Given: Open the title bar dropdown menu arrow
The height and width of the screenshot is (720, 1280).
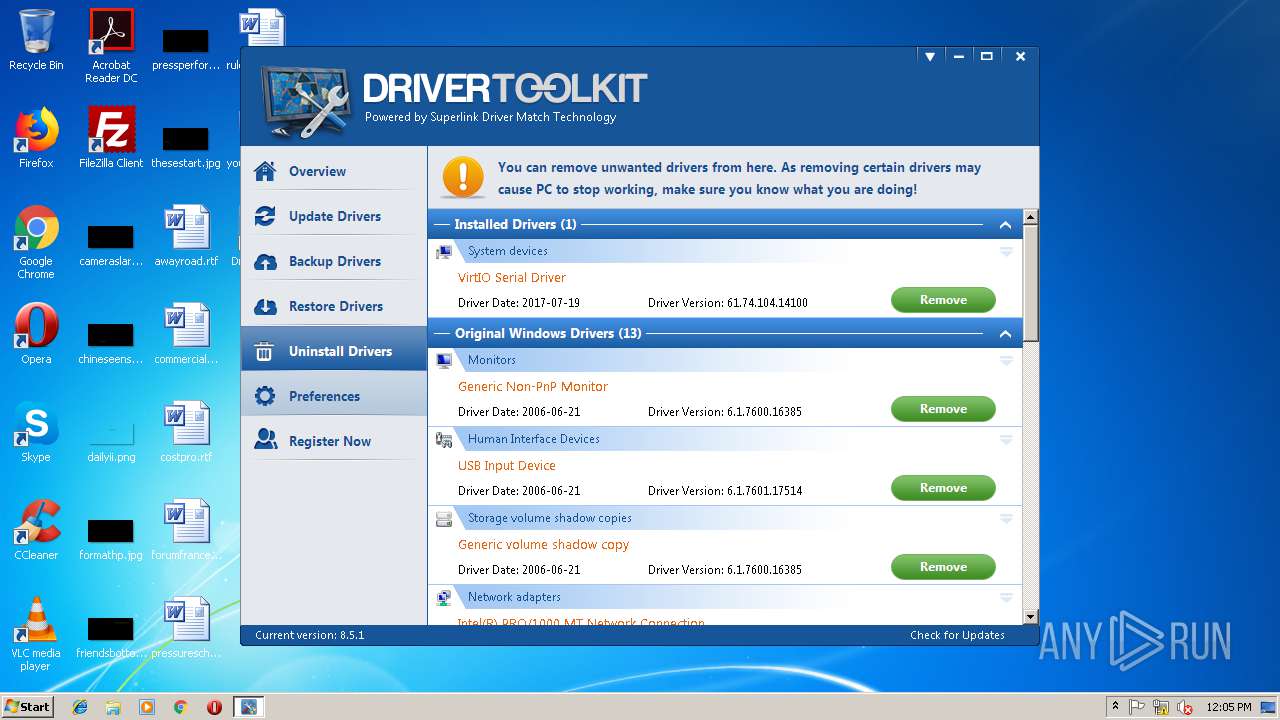Looking at the screenshot, I should pyautogui.click(x=930, y=57).
